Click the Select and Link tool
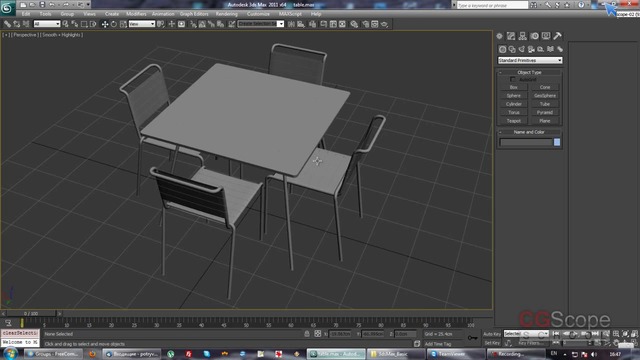640x360 pixels. (x=7, y=24)
